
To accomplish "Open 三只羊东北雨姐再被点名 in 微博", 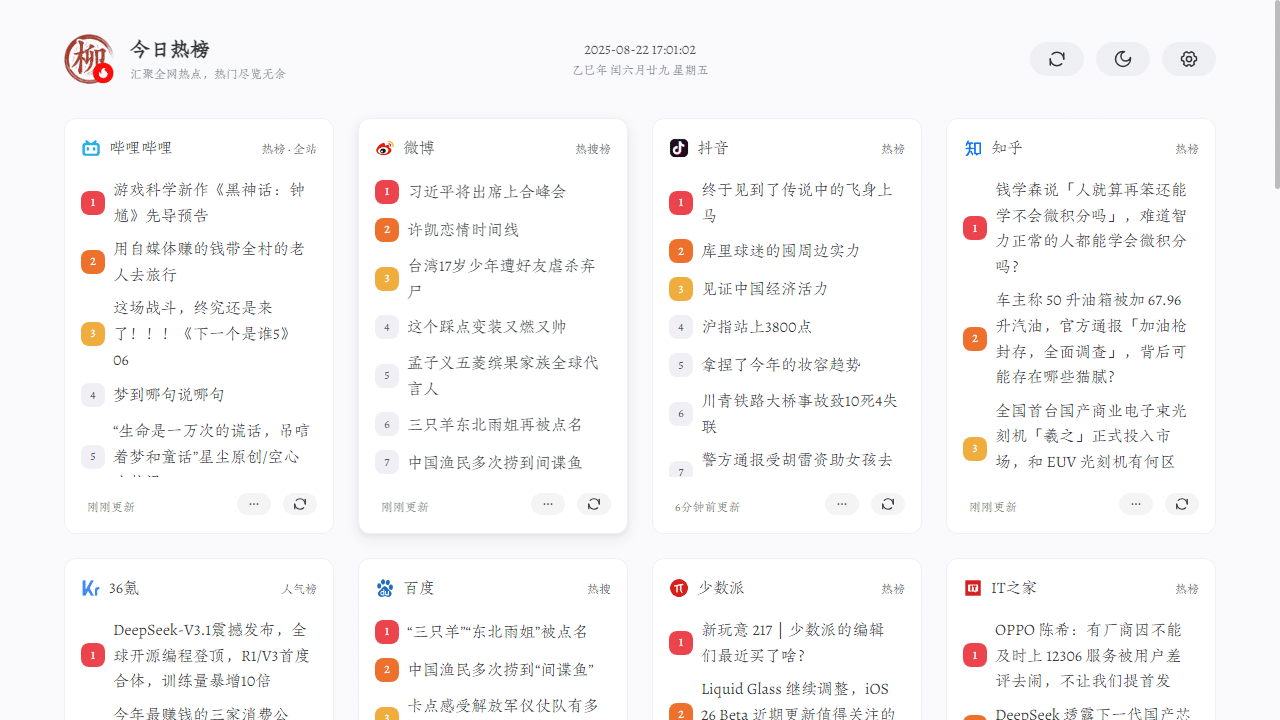I will [x=493, y=425].
